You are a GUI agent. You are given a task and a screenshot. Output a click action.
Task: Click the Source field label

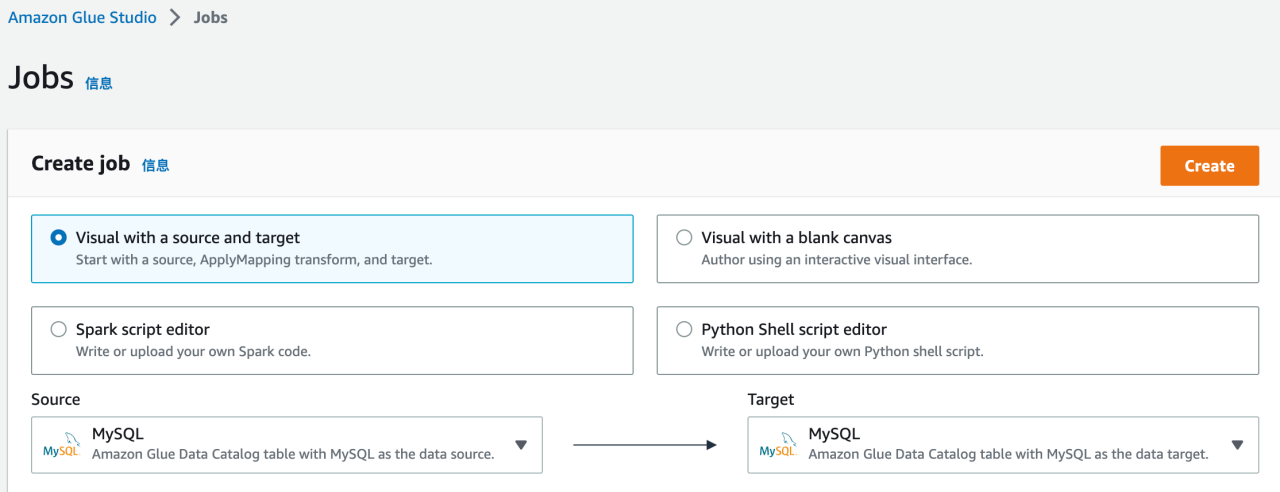55,399
